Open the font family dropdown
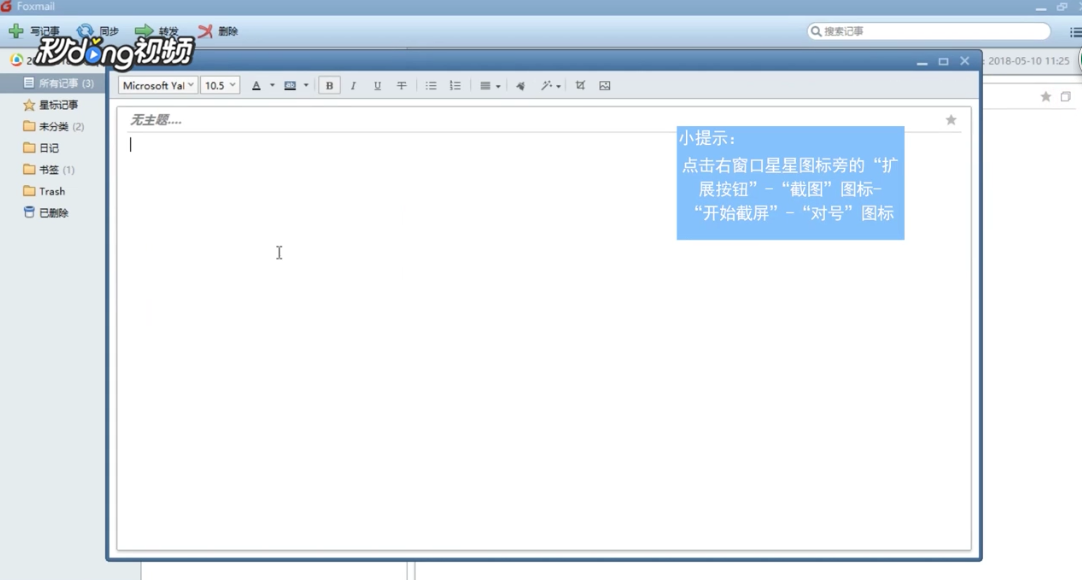 click(x=155, y=85)
